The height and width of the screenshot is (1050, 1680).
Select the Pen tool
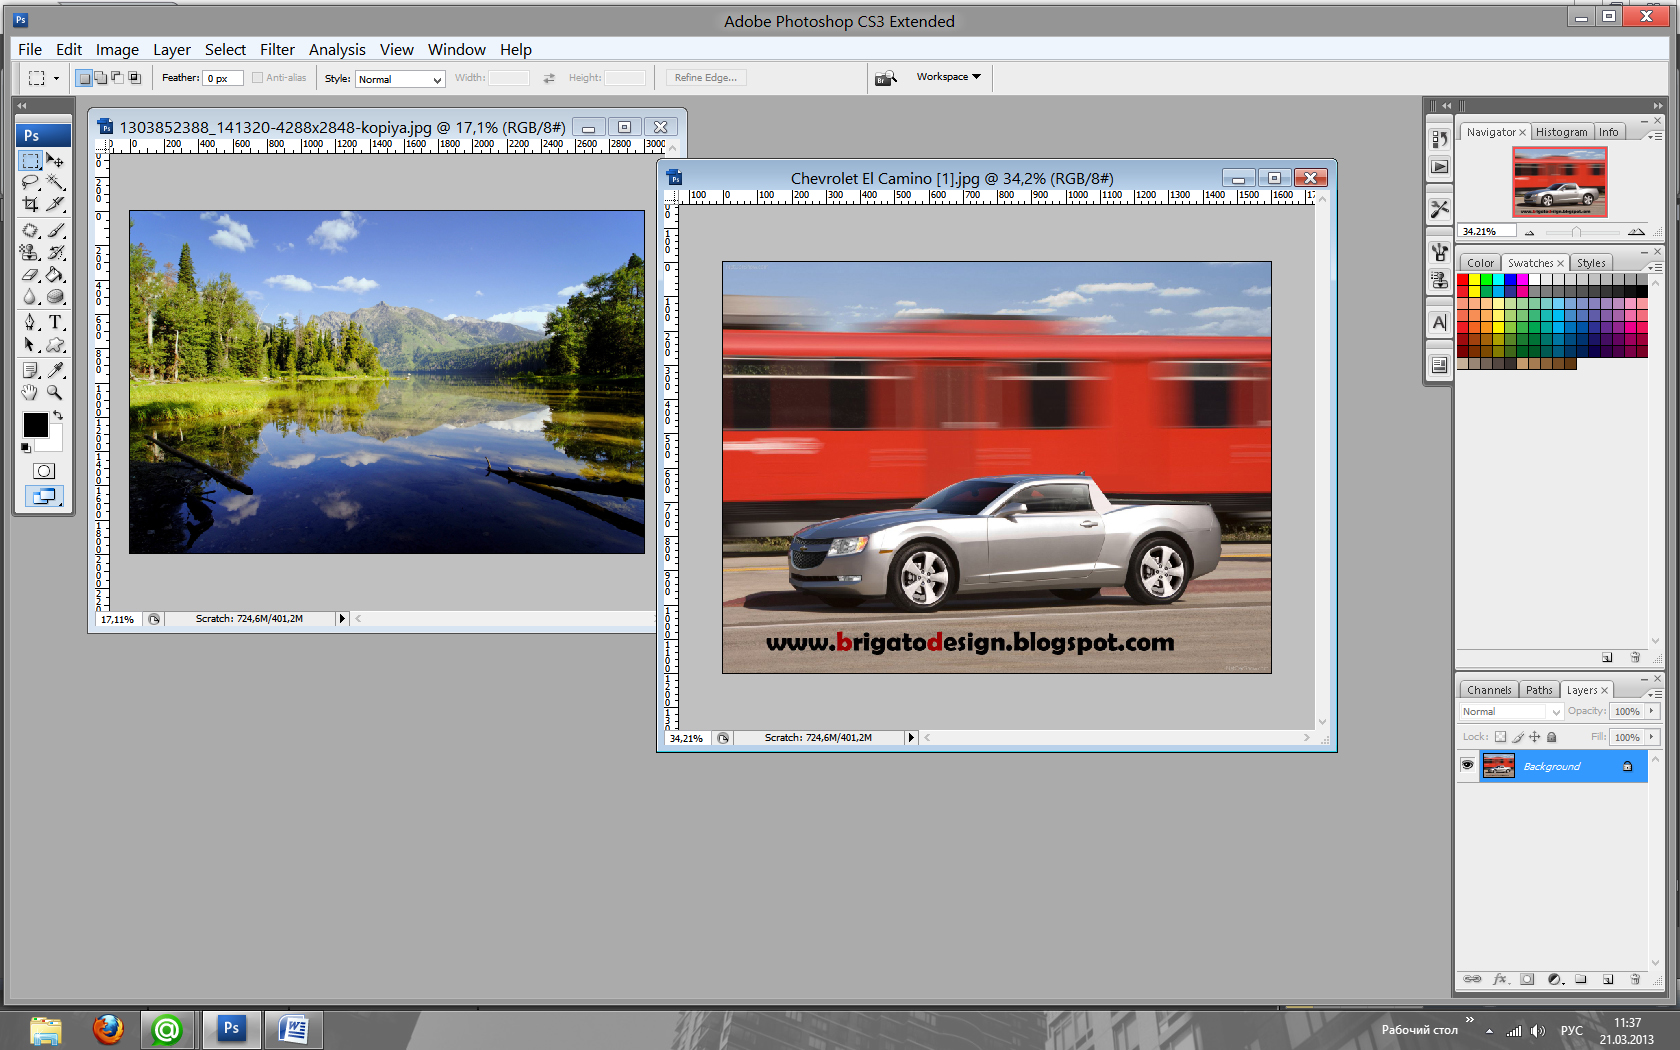[31, 322]
